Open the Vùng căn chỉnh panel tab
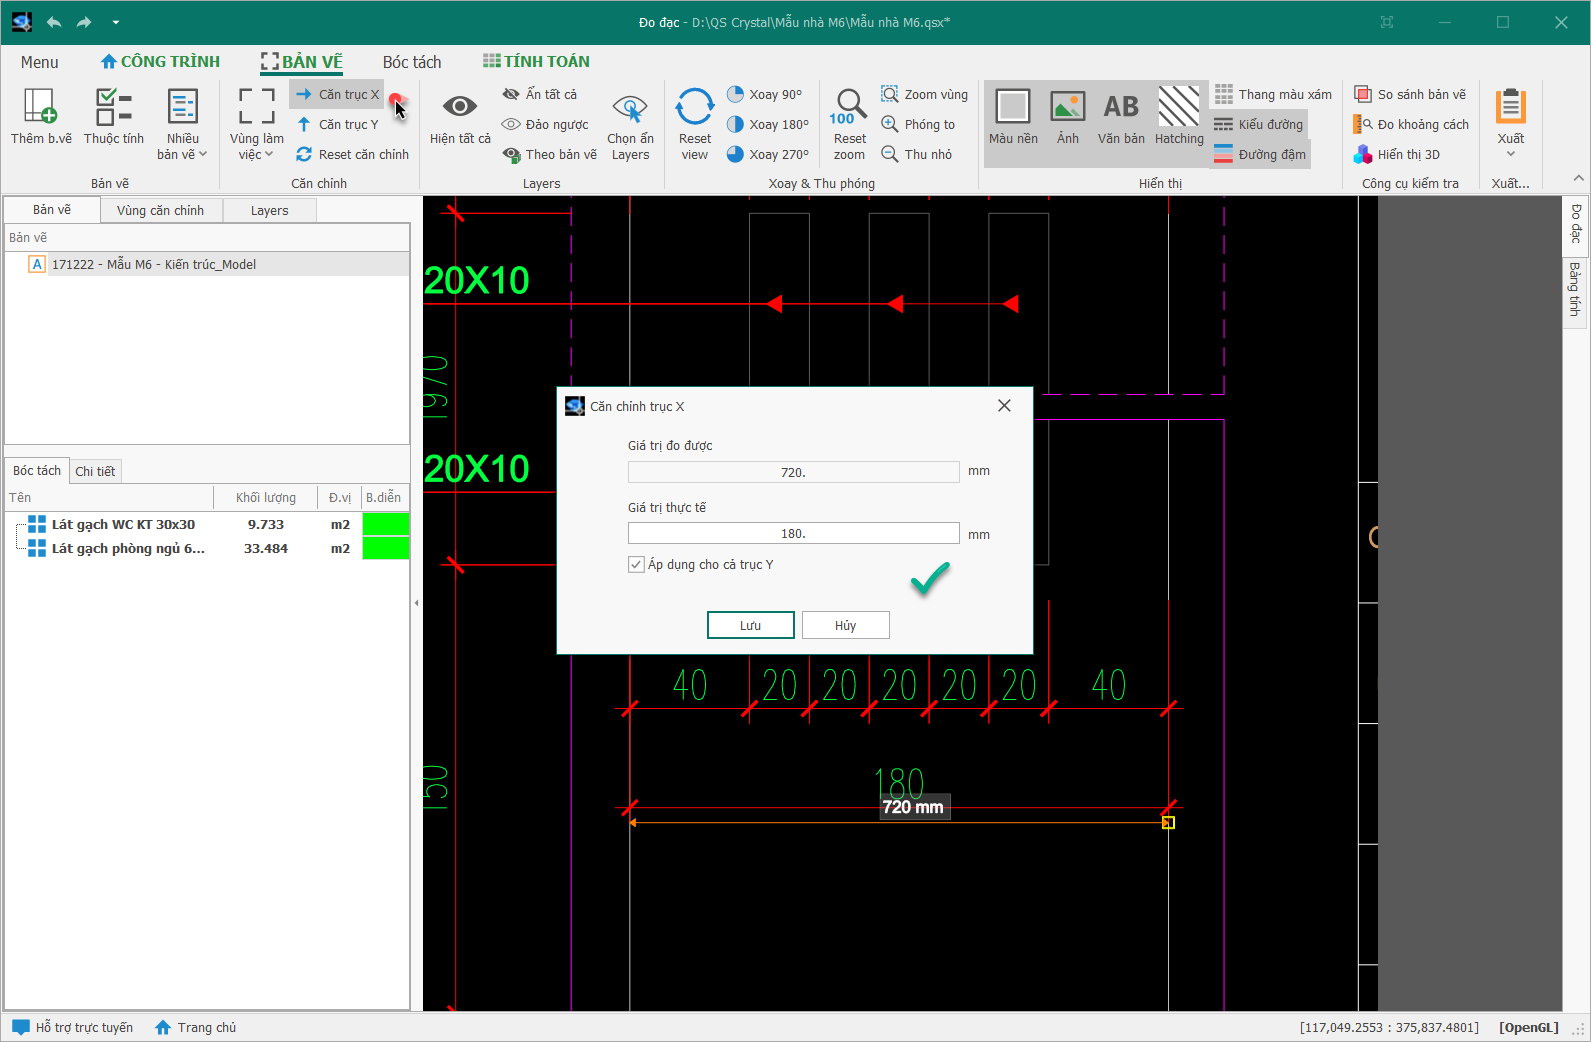Image resolution: width=1591 pixels, height=1042 pixels. [160, 210]
